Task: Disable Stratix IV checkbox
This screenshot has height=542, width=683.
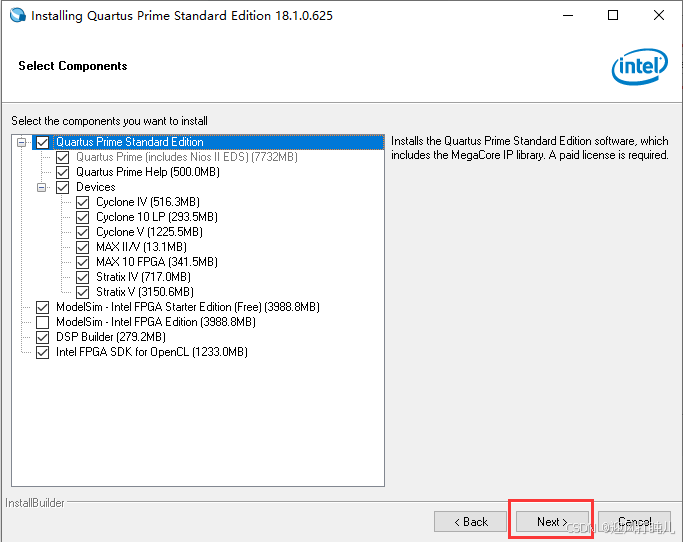Action: coord(82,277)
